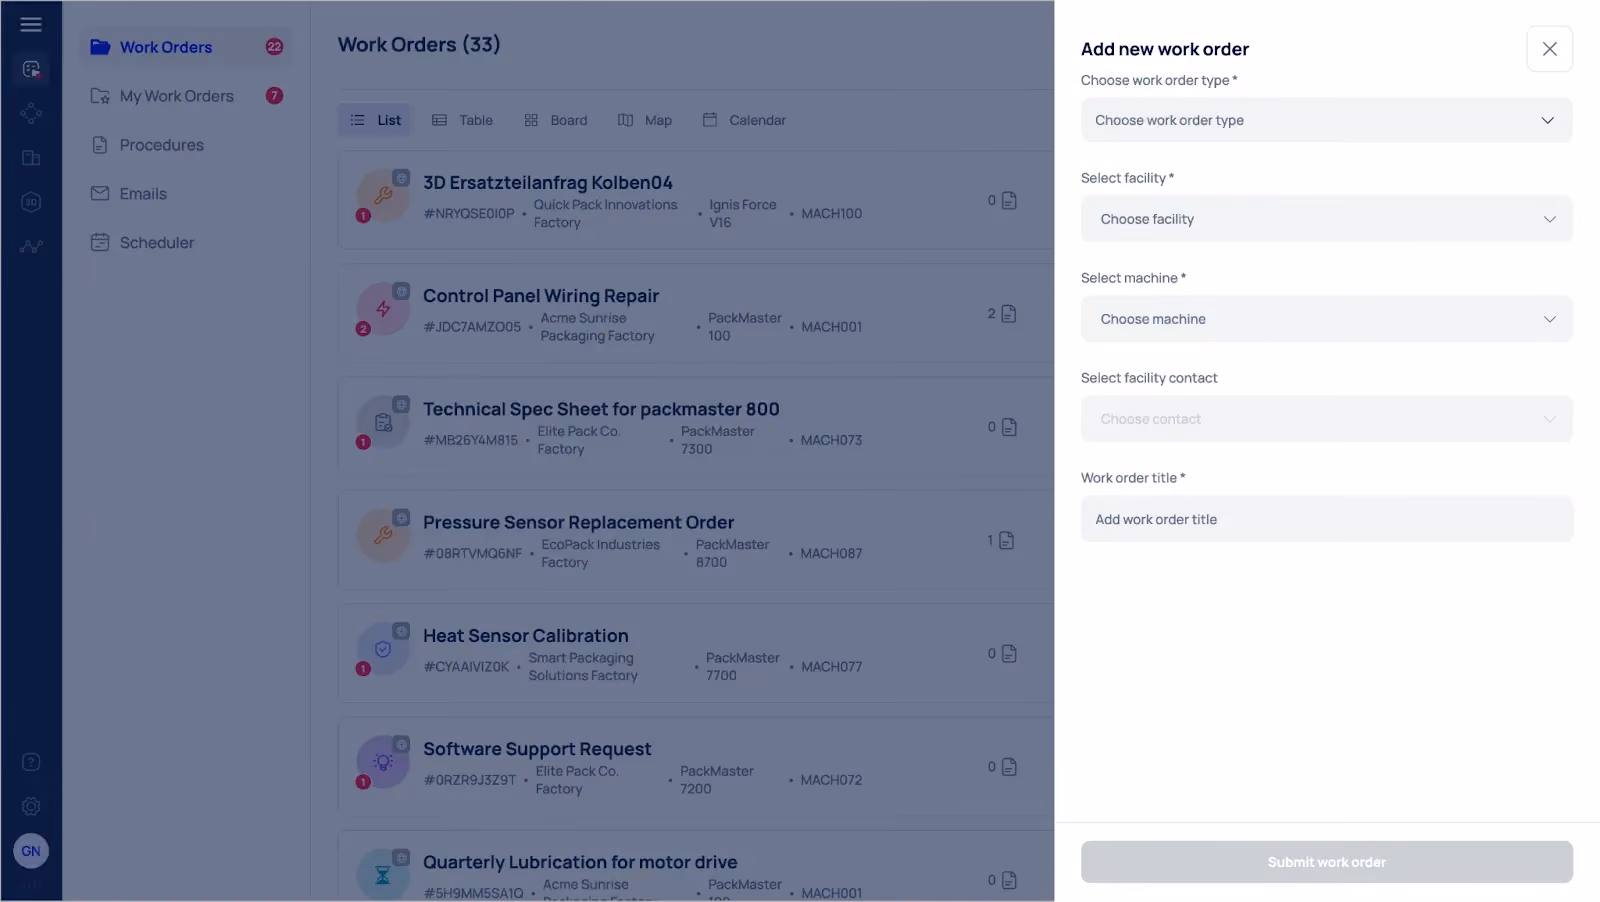The width and height of the screenshot is (1600, 902).
Task: Open attachments icon for Software Support Request
Action: tap(1009, 767)
